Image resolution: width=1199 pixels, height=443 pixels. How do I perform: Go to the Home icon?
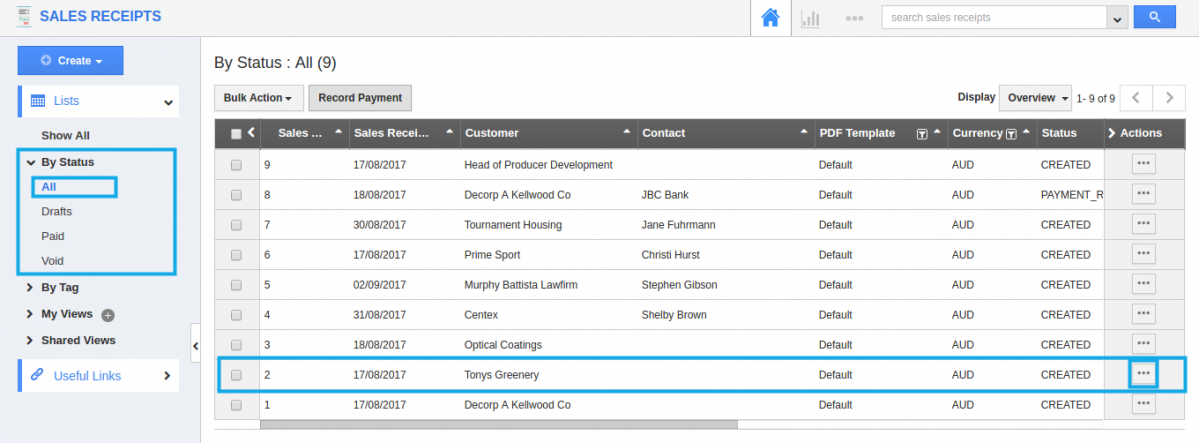coord(770,17)
